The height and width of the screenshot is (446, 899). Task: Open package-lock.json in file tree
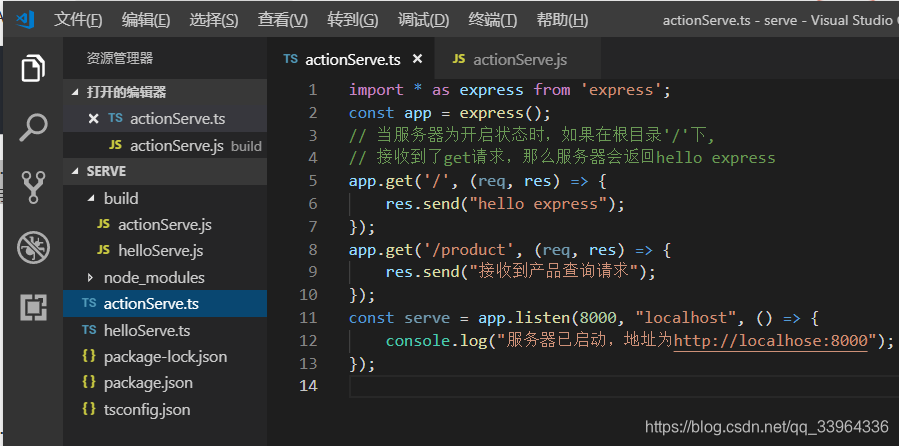tap(165, 357)
